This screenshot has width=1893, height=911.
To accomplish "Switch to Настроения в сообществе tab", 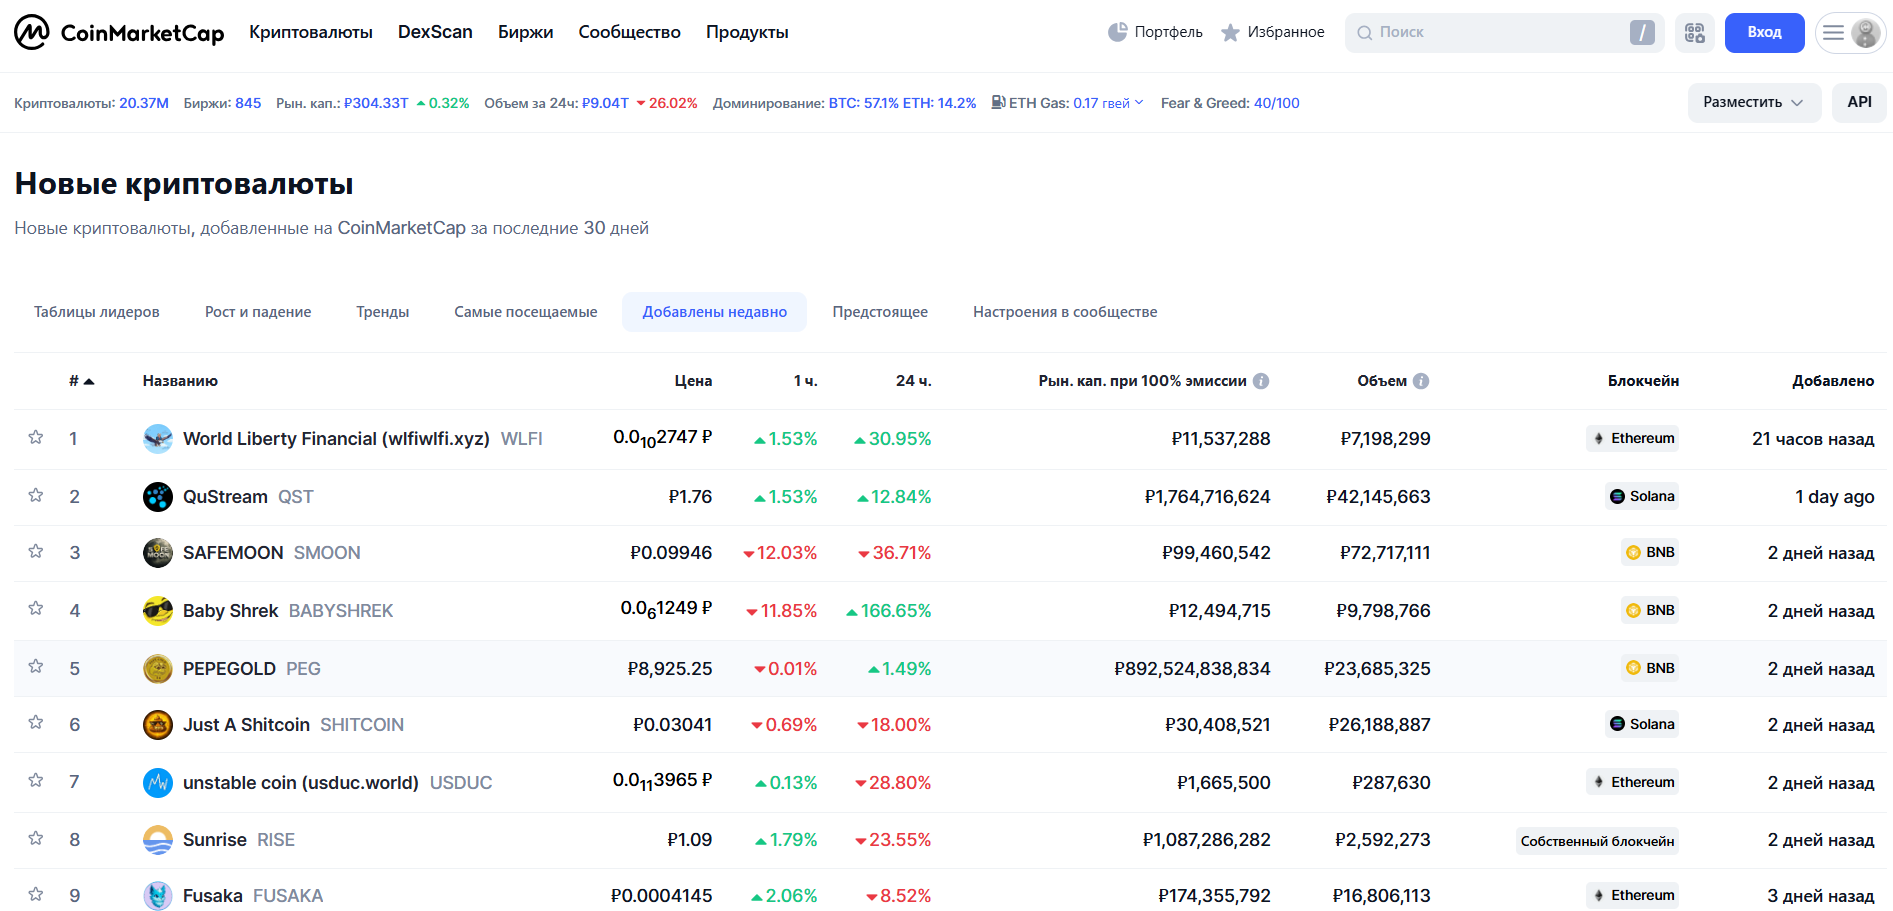I will click(x=1065, y=312).
